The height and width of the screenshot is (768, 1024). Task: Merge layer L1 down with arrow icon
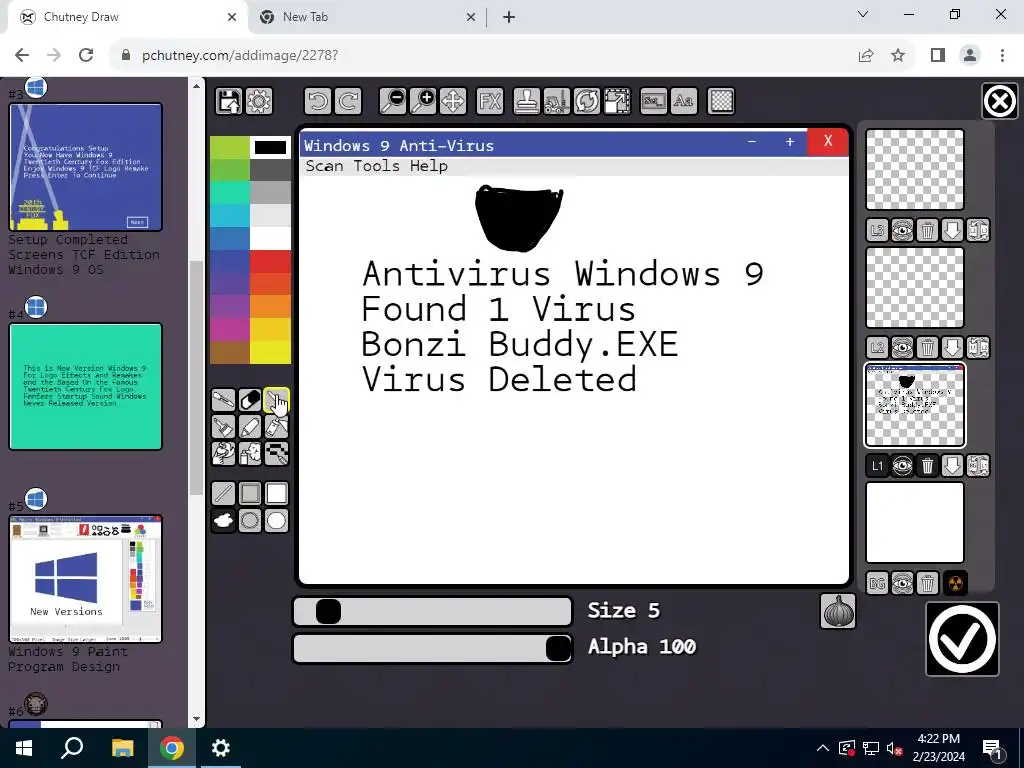point(953,466)
